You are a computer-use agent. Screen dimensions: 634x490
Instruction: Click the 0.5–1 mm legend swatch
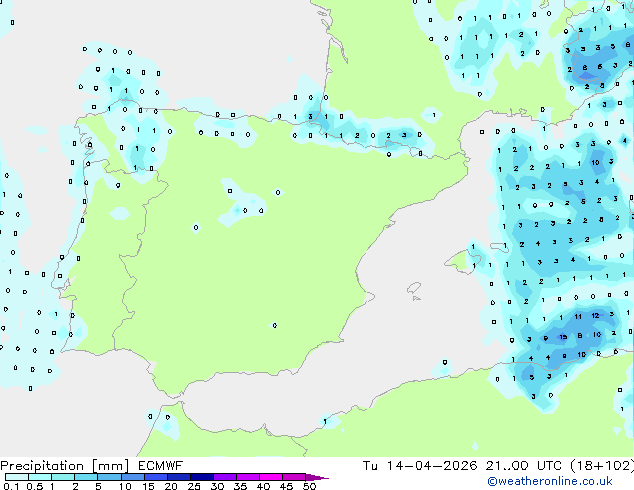point(40,477)
